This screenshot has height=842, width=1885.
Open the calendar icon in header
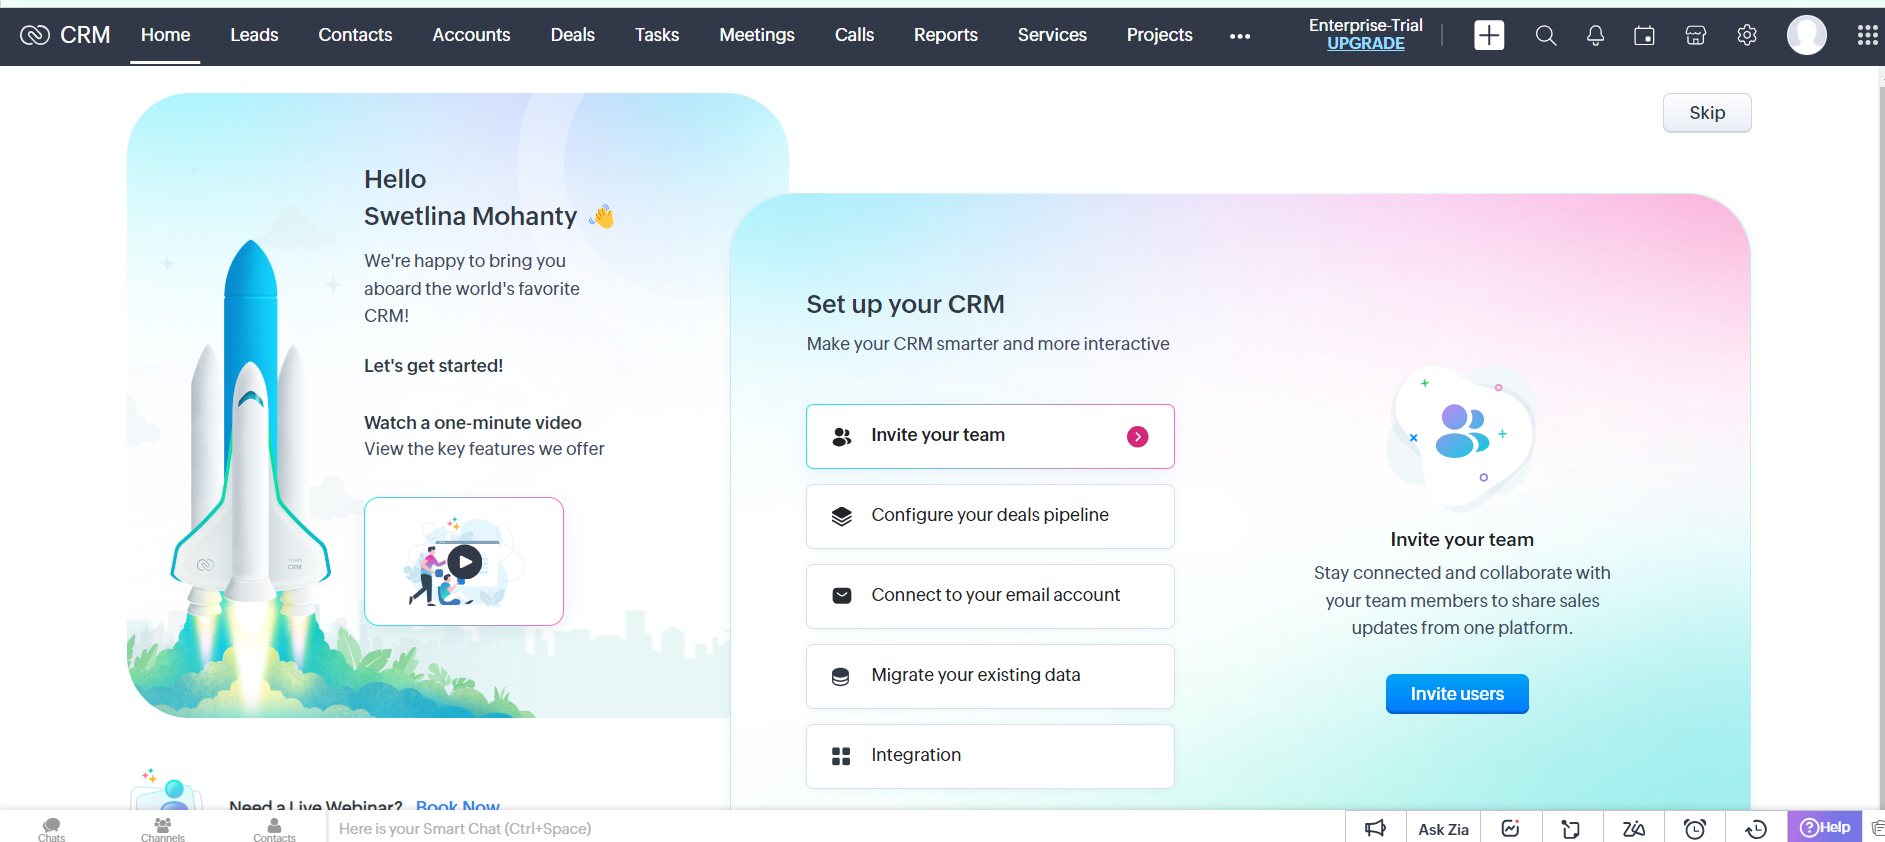tap(1644, 36)
